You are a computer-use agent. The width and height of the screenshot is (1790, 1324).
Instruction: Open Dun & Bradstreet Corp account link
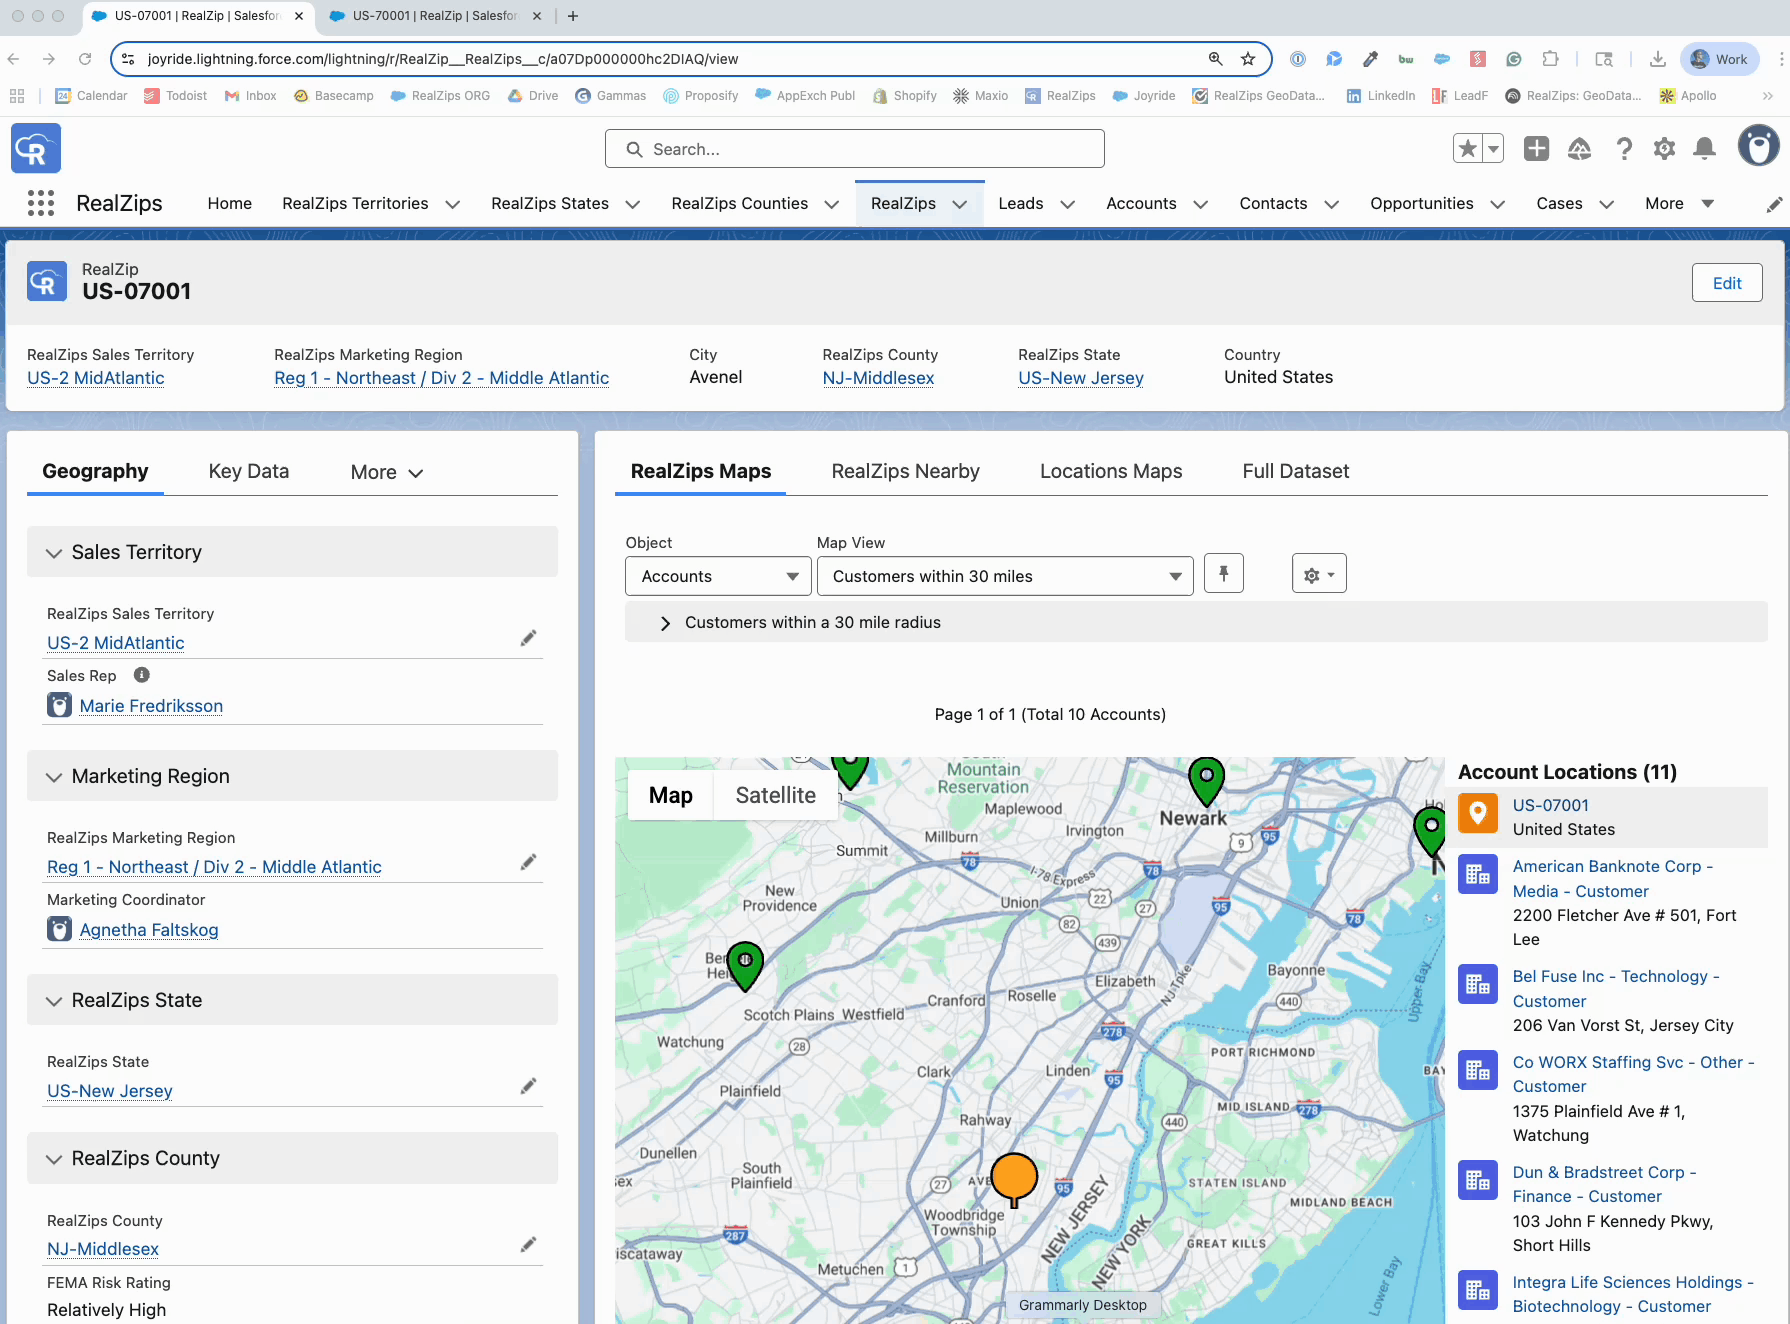(x=1604, y=1184)
